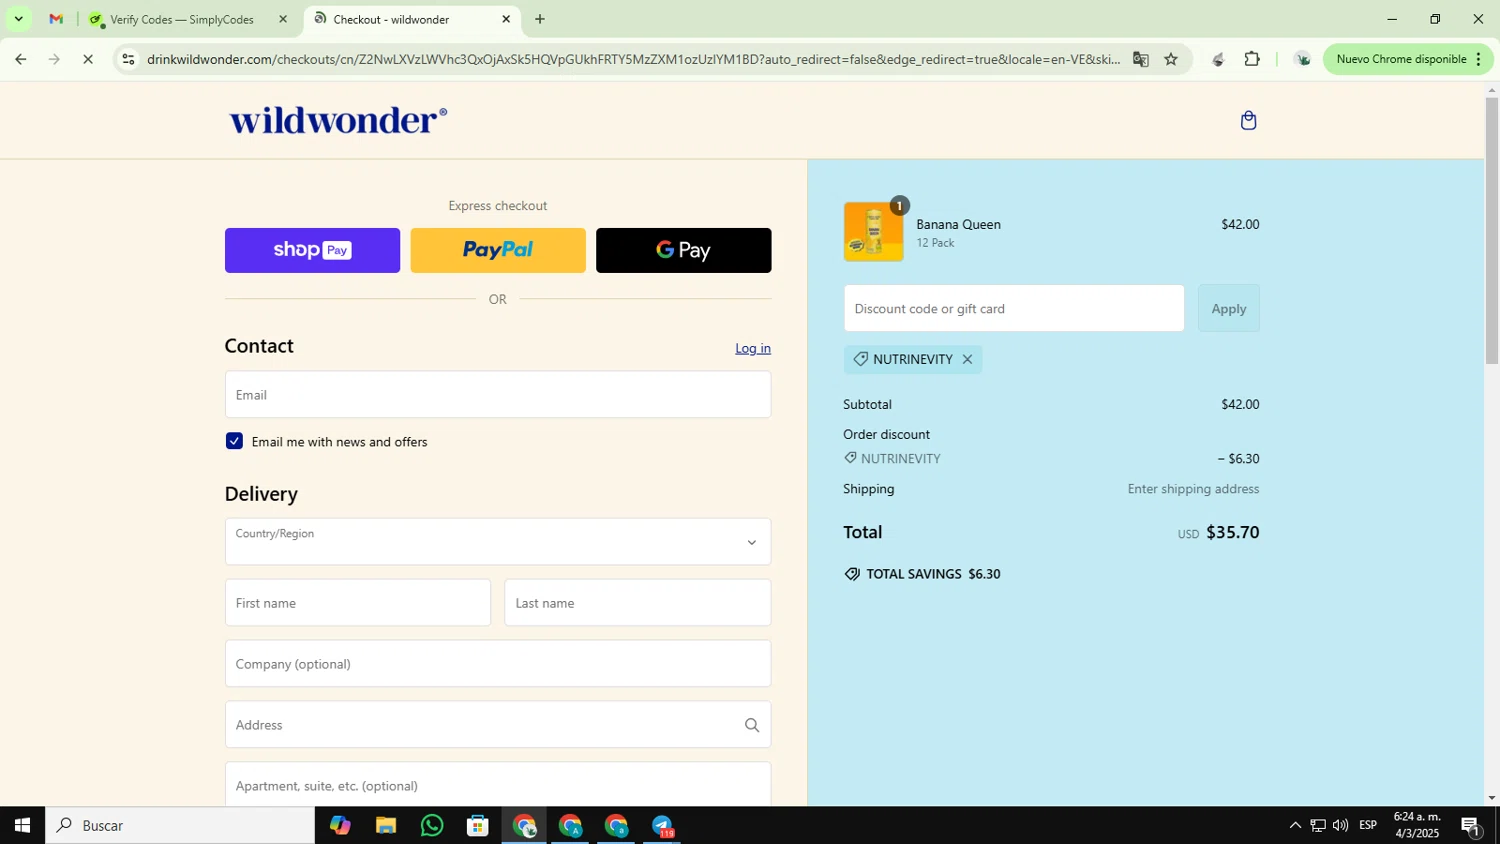Click the taskbar Buscar search box

pyautogui.click(x=180, y=825)
